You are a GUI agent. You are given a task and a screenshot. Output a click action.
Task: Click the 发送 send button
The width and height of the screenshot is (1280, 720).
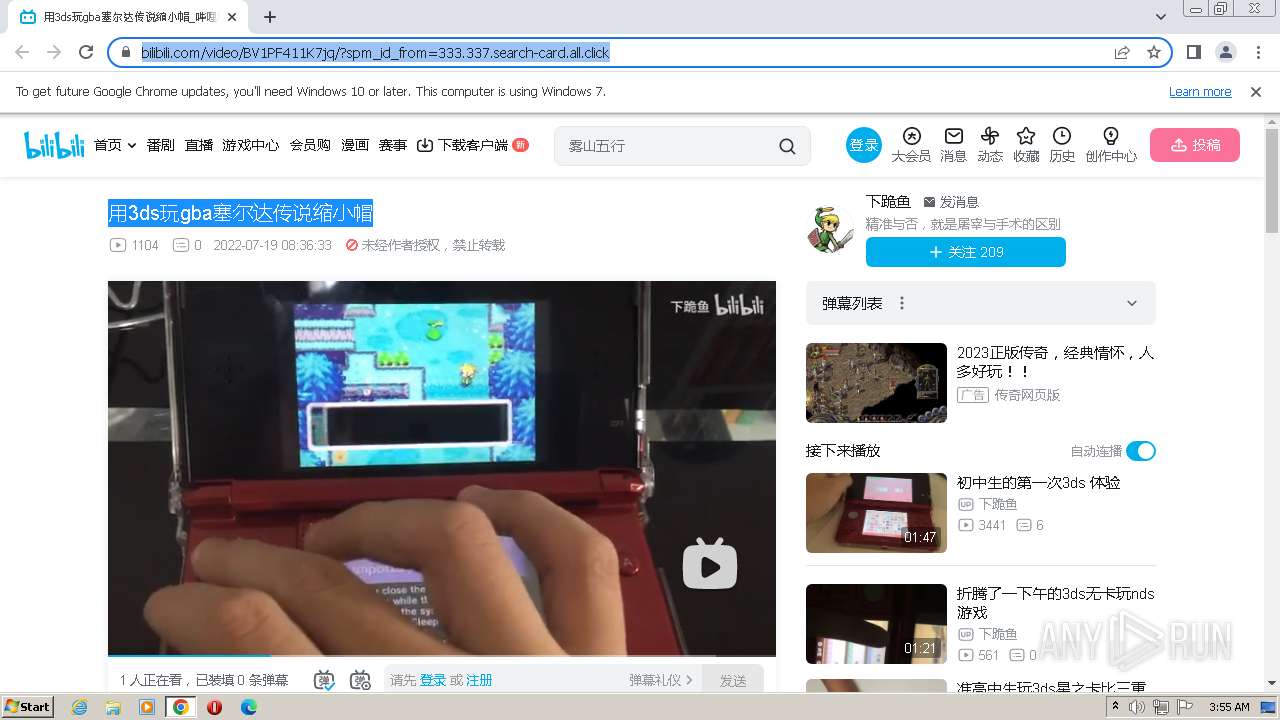733,680
